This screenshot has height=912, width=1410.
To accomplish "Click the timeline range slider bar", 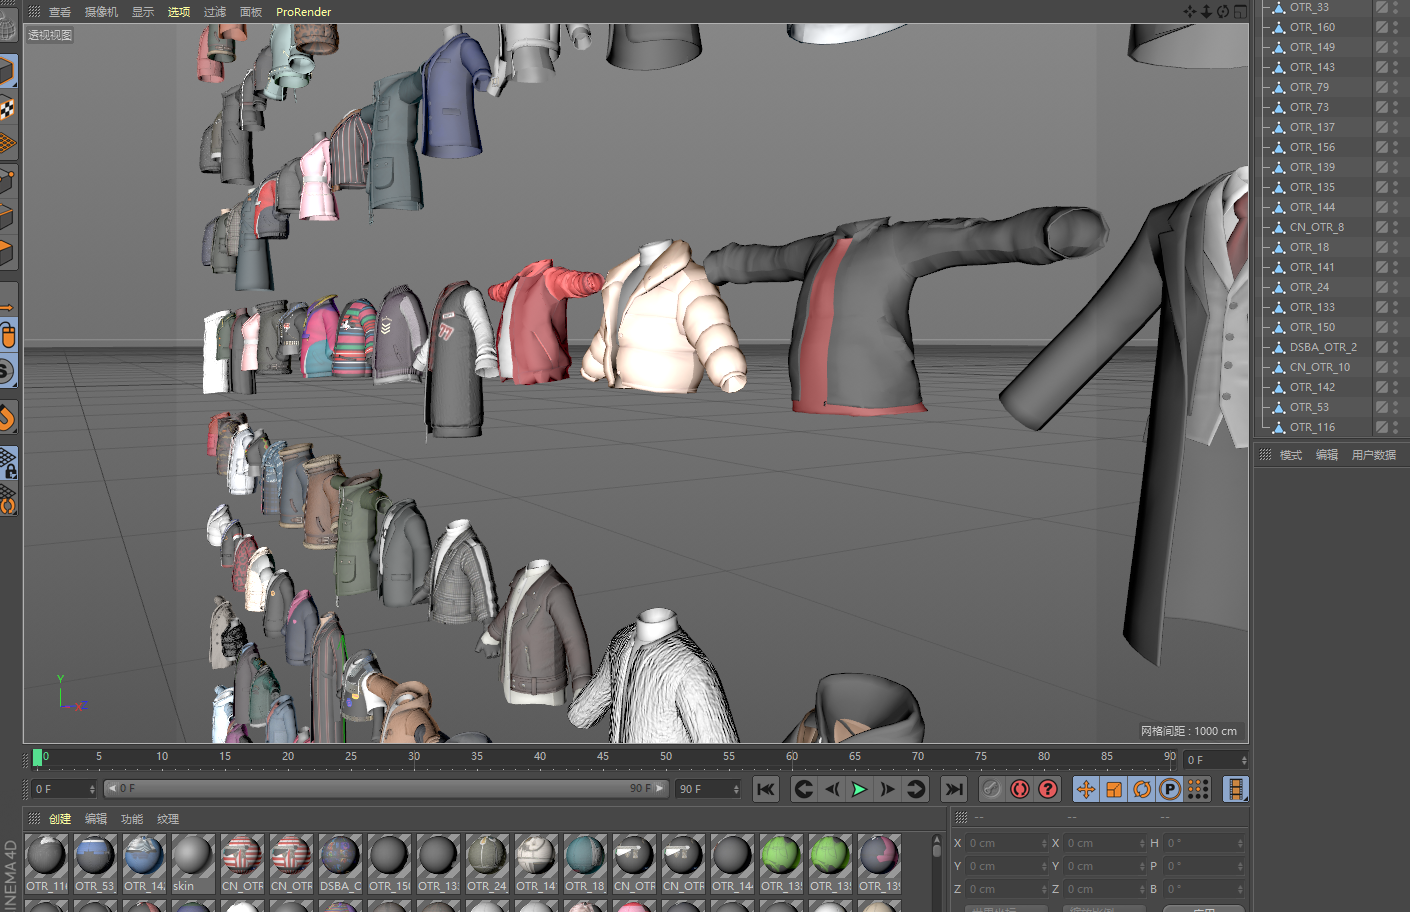I will click(386, 789).
